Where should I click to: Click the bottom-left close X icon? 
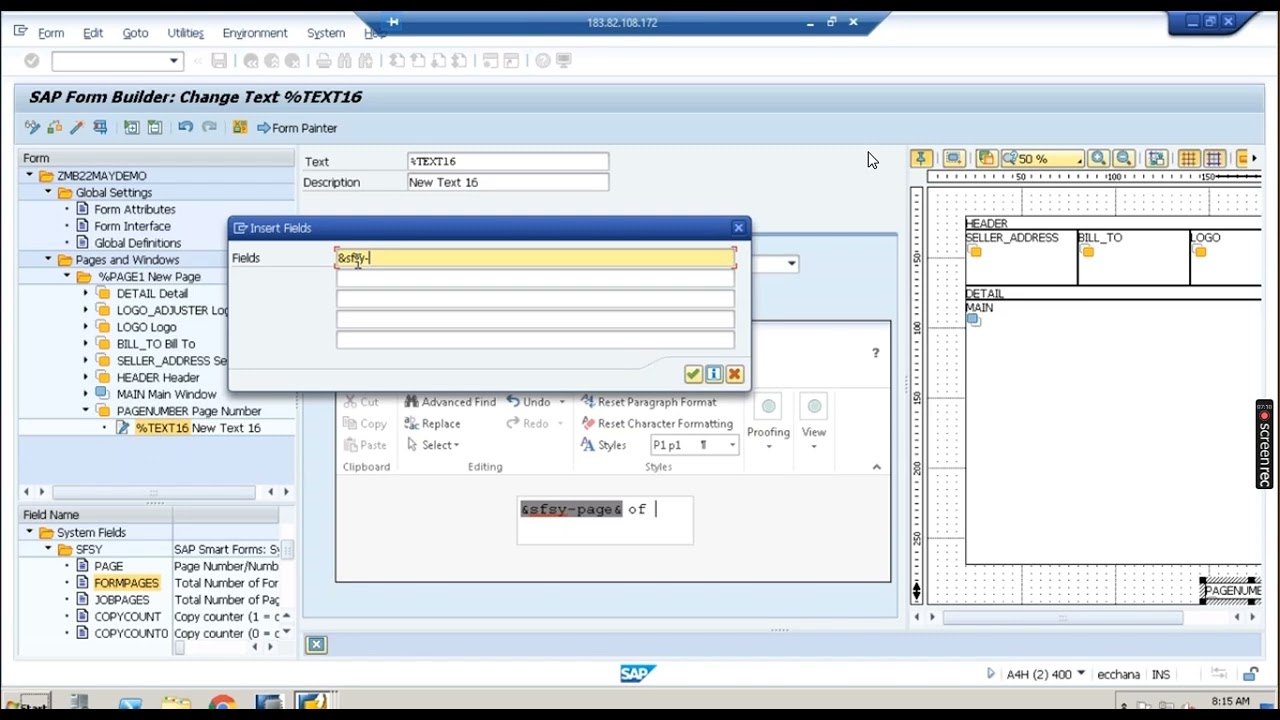pos(316,645)
